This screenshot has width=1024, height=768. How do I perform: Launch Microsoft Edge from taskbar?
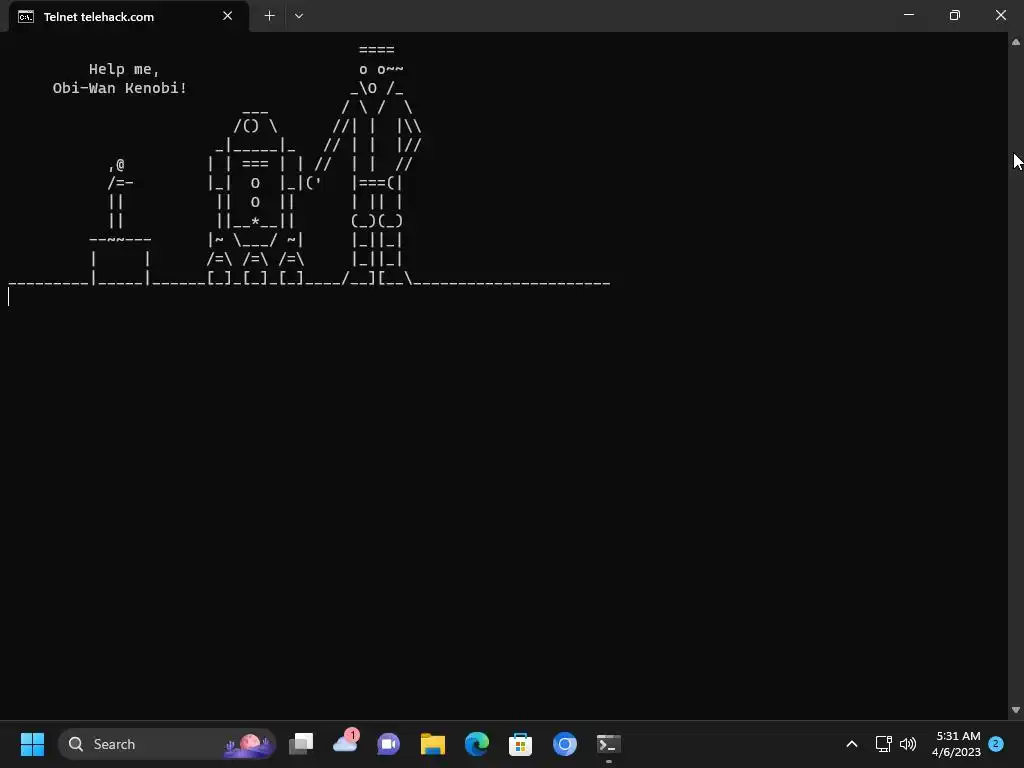coord(477,744)
